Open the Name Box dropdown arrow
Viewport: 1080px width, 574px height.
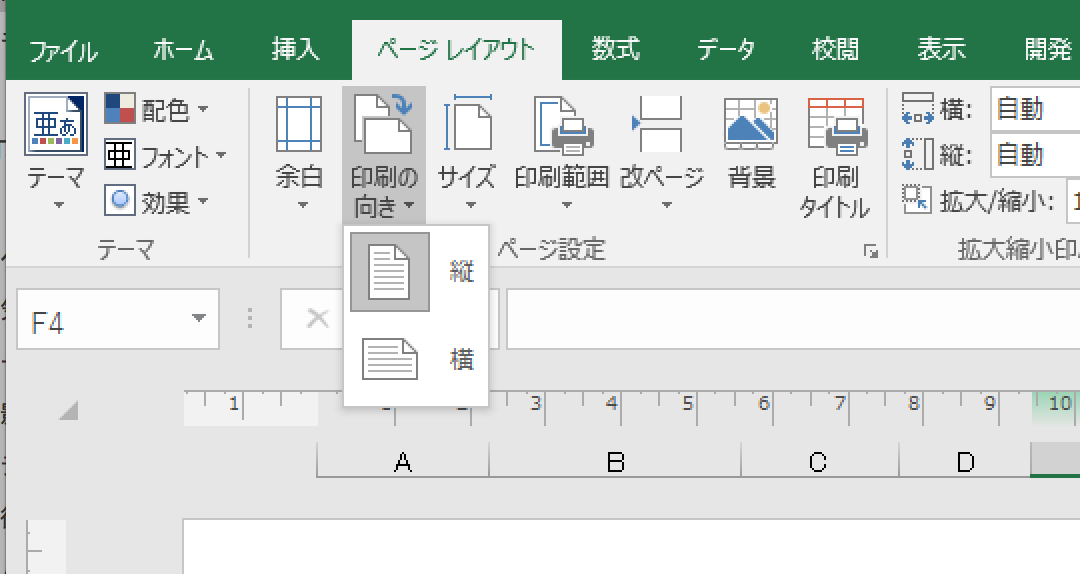coord(199,319)
